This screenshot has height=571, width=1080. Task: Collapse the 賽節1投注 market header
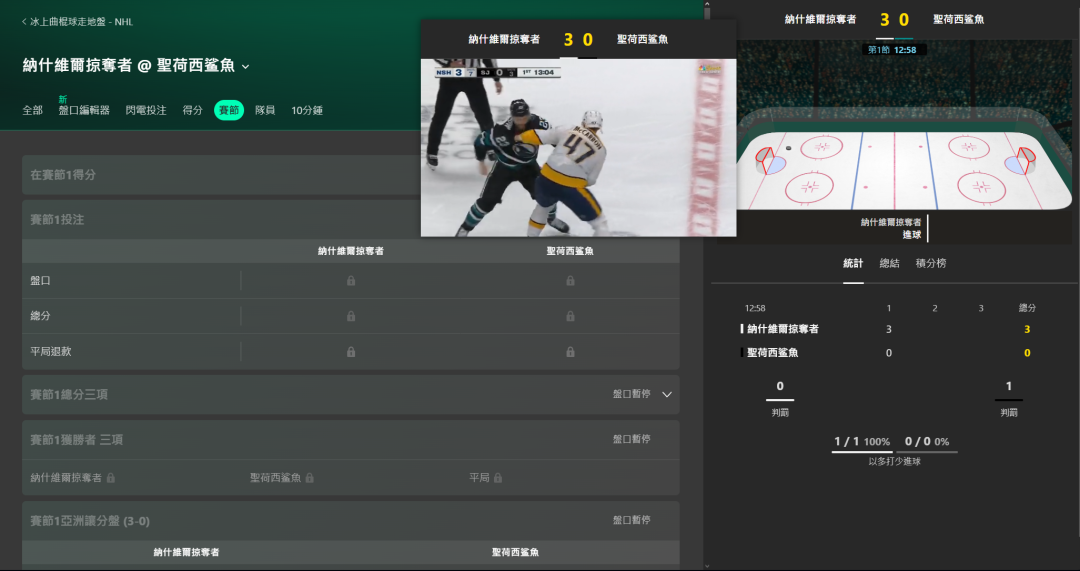[221, 220]
